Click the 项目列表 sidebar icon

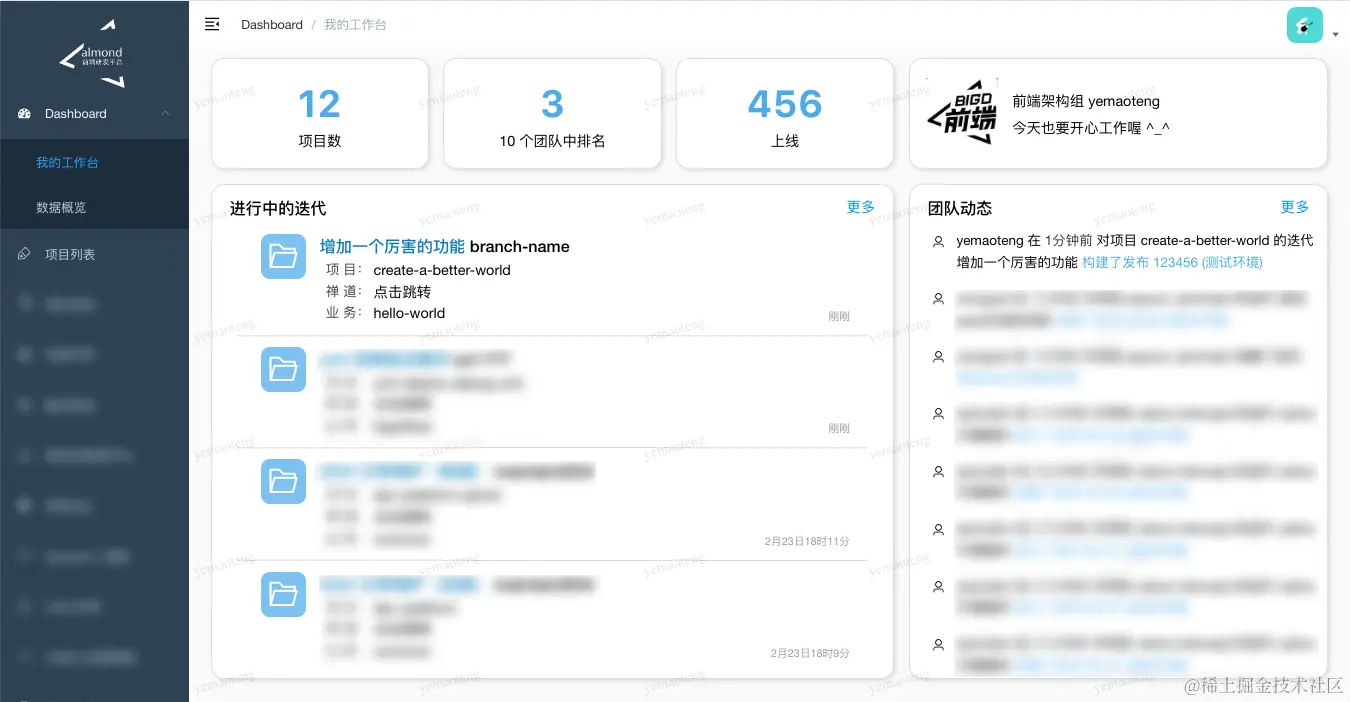(25, 254)
